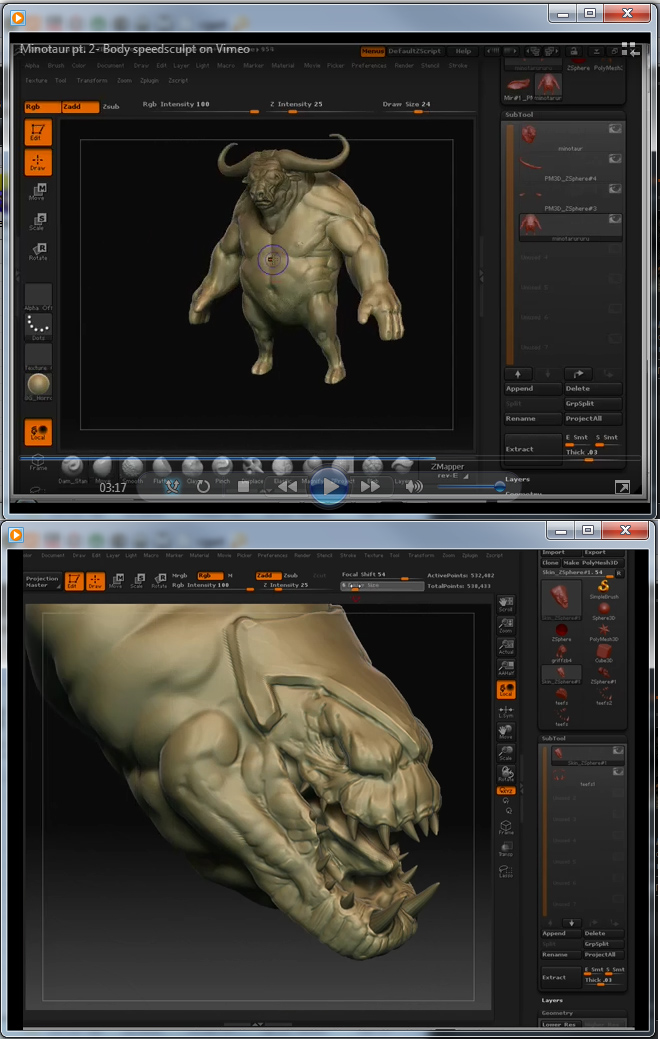
Task: Expand the Geometry section in the creature-head window
Action: tap(557, 1013)
